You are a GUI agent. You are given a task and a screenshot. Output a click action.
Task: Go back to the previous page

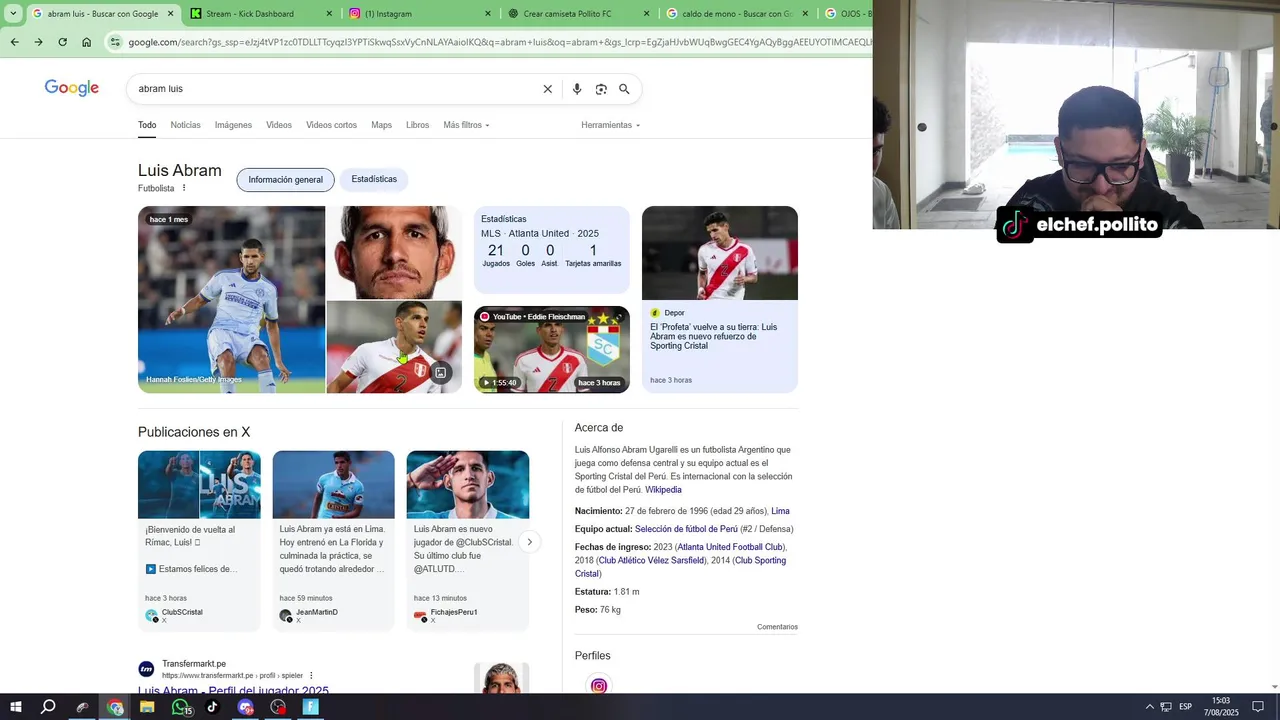[x=14, y=42]
